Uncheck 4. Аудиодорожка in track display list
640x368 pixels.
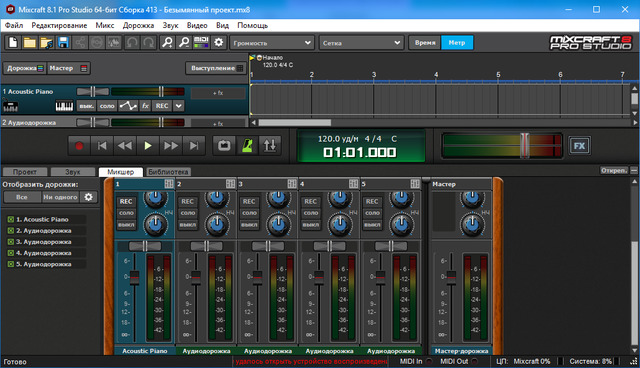(11, 253)
